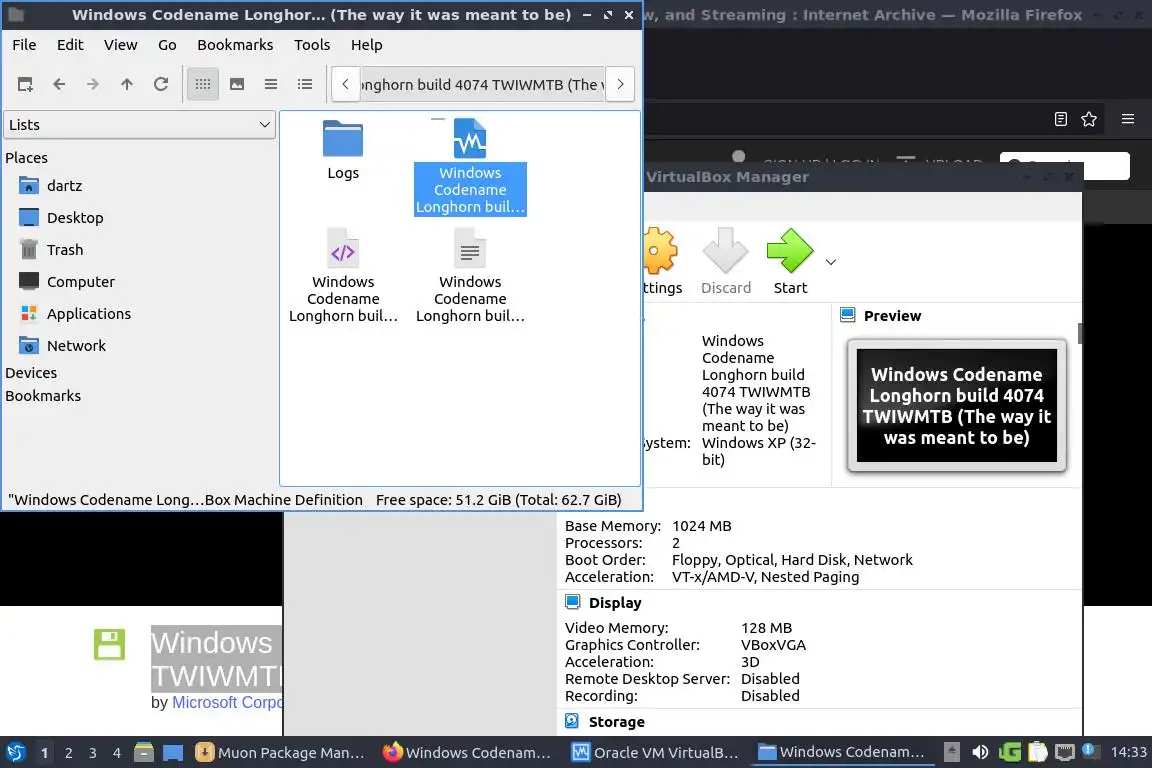Image resolution: width=1152 pixels, height=768 pixels.
Task: Click the network tray icon
Action: (x=1065, y=752)
